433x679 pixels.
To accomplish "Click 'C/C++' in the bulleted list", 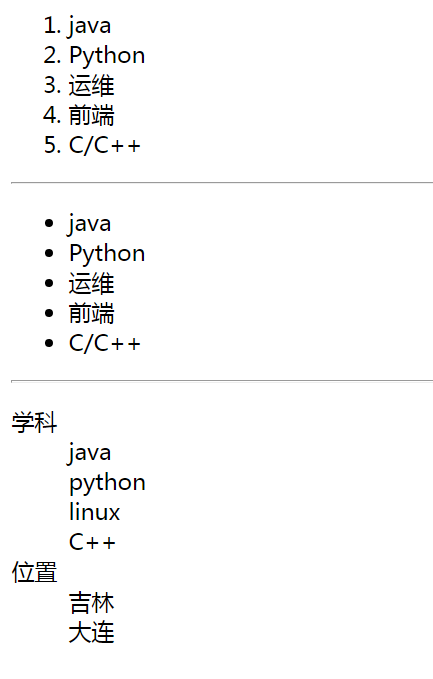I will click(105, 343).
